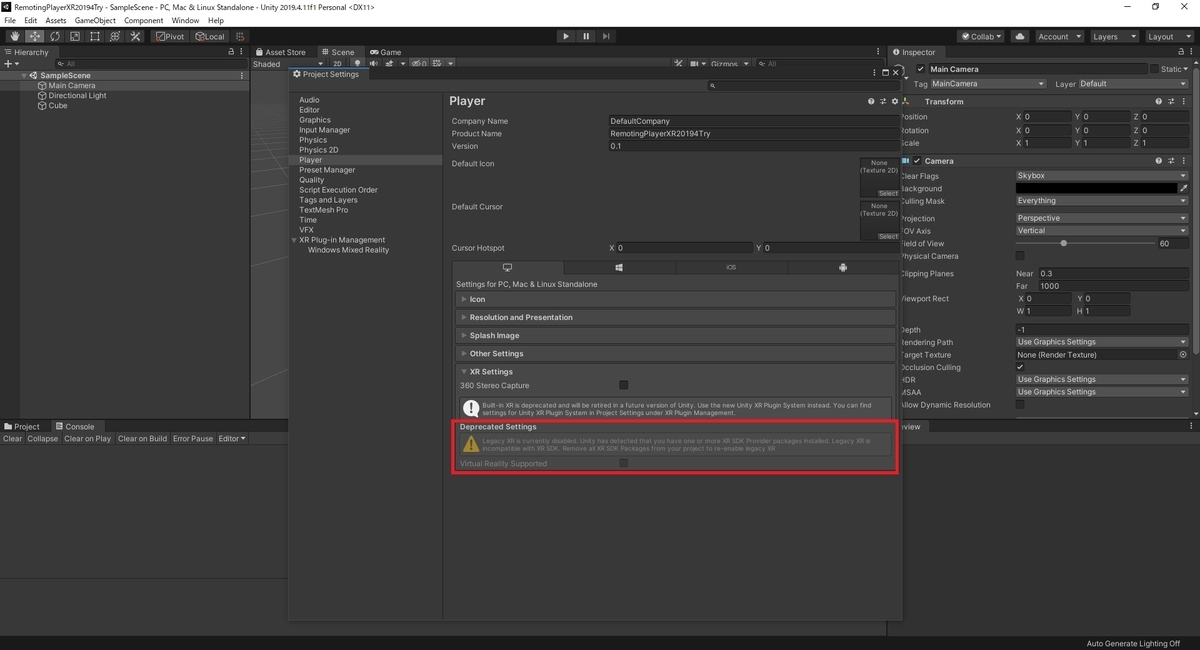The width and height of the screenshot is (1200, 650).
Task: Select the Move tool in toolbar
Action: 35,36
